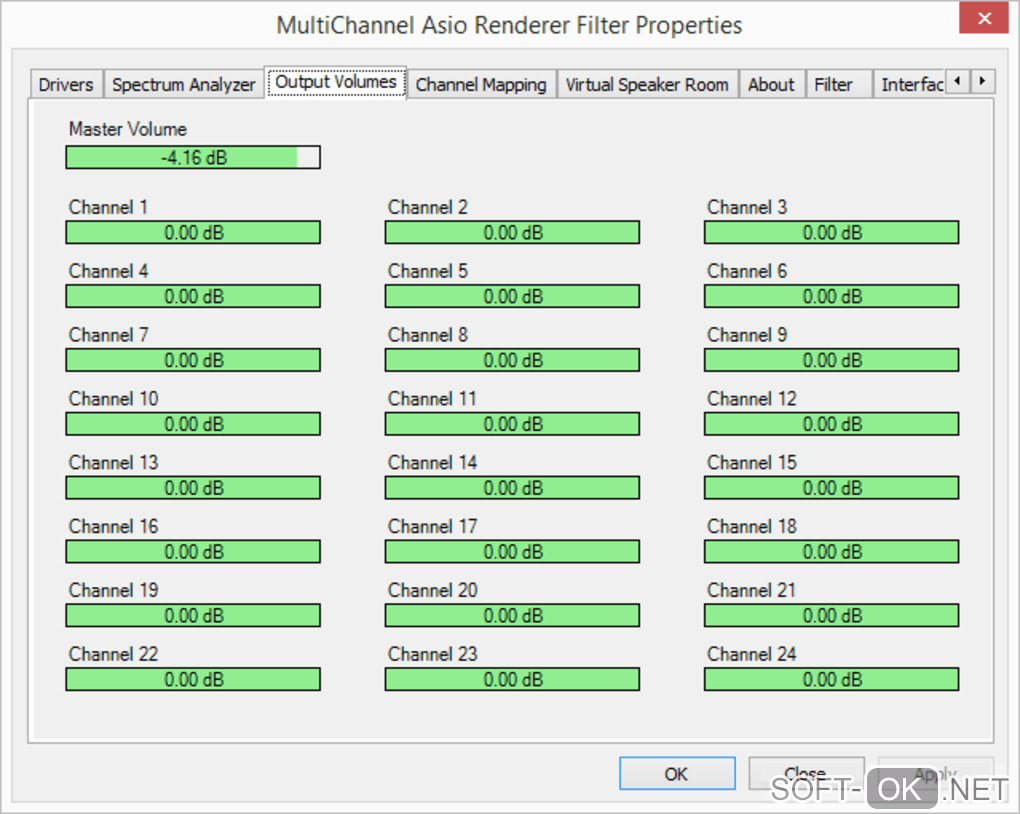
Task: Set the Channel 19 volume level
Action: tap(193, 616)
